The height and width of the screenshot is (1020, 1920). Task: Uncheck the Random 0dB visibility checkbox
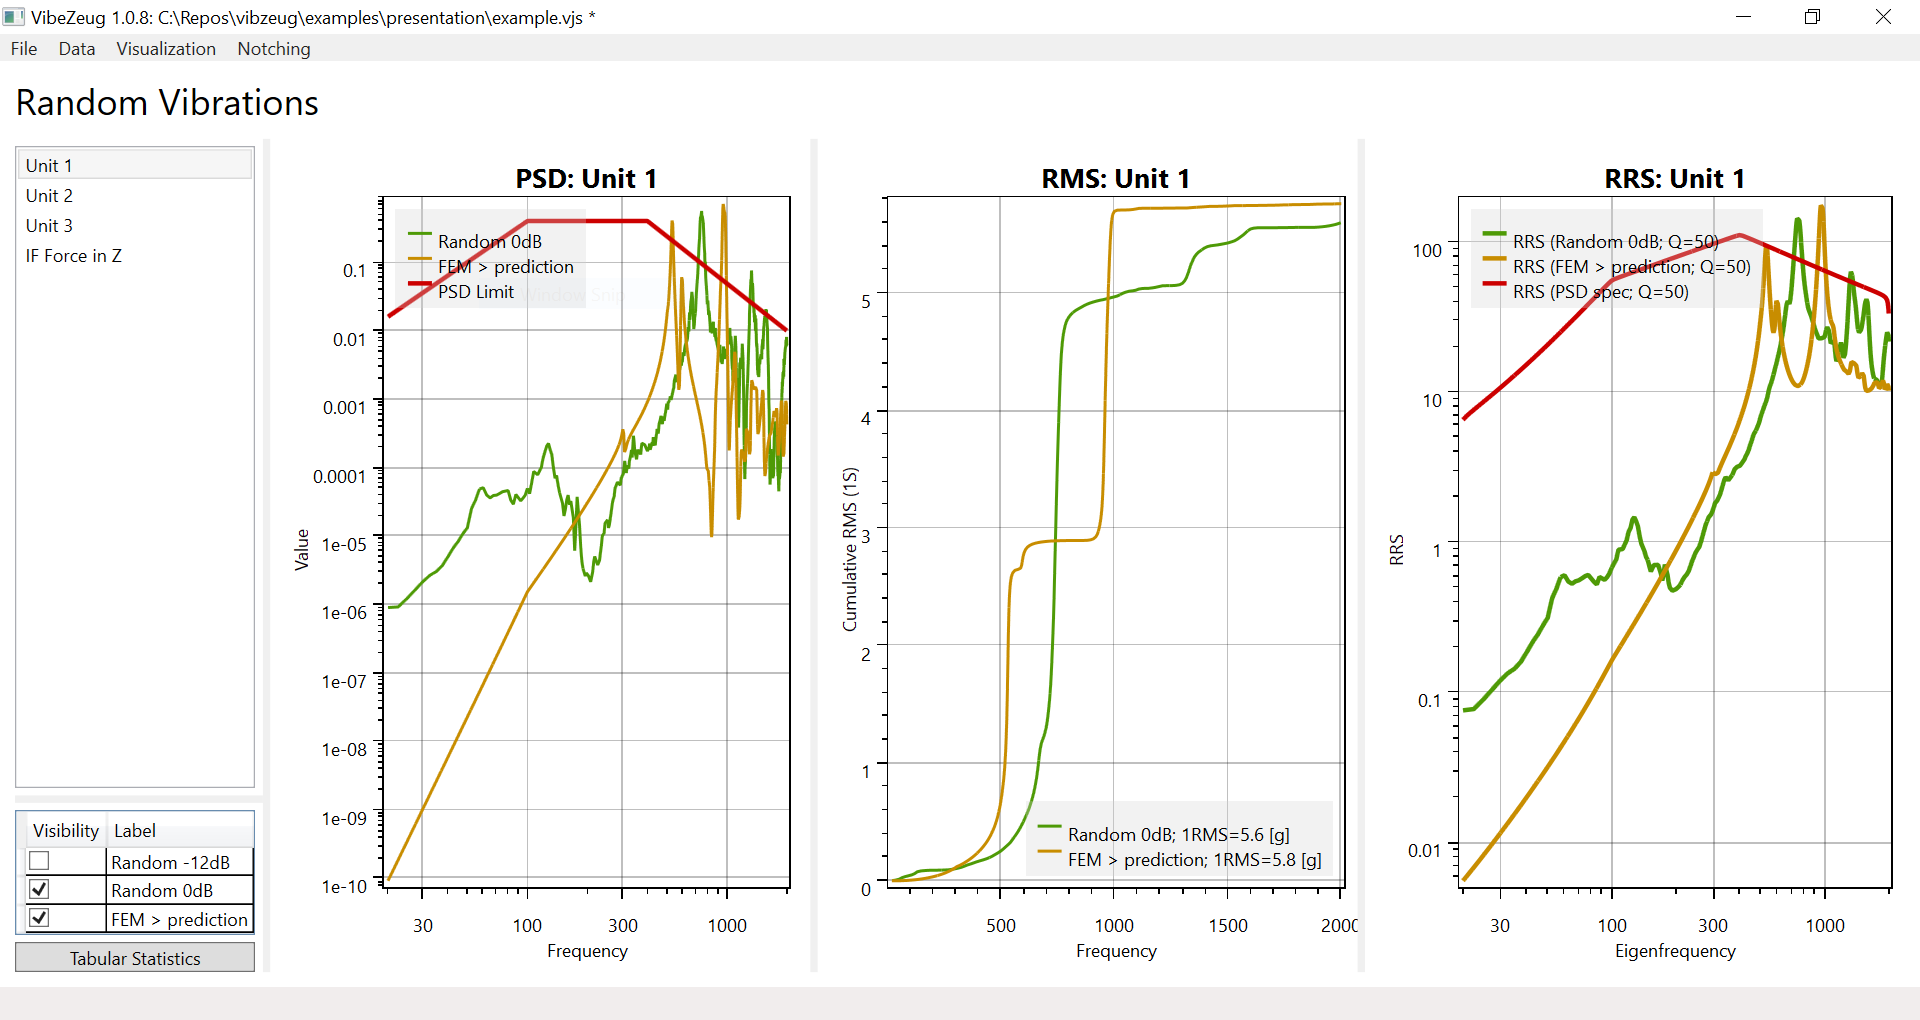pos(39,889)
